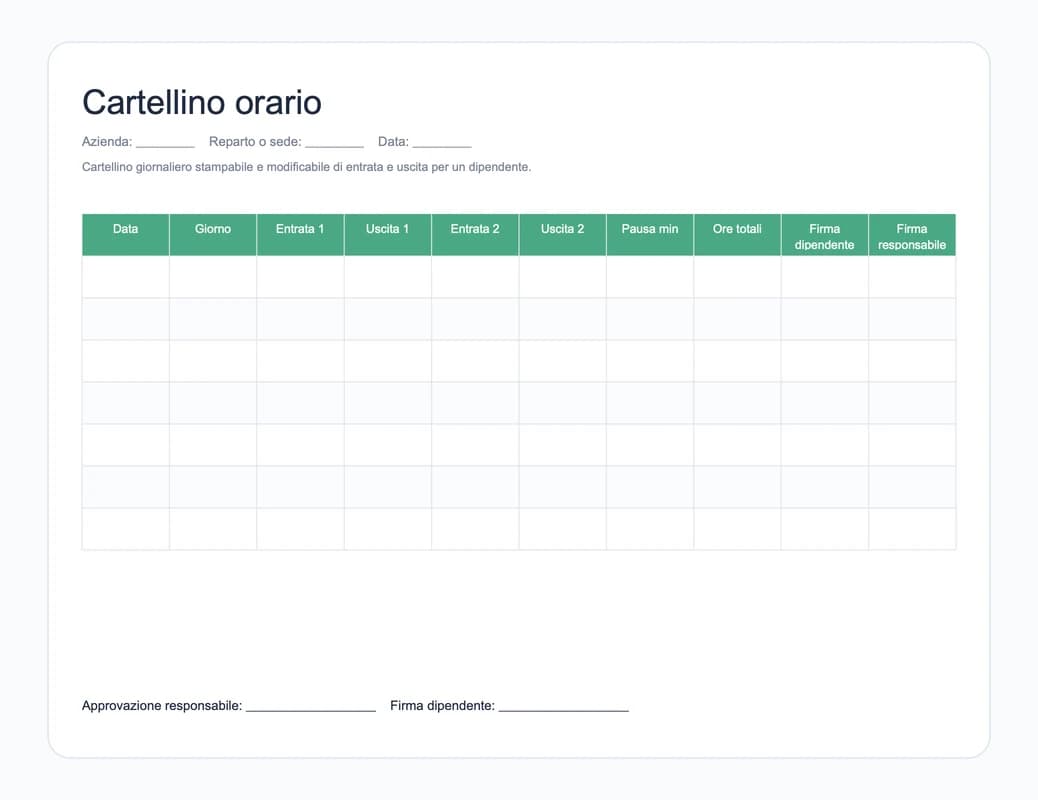This screenshot has height=800, width=1038.
Task: Click the Reparto o sede blank field
Action: pyautogui.click(x=334, y=142)
